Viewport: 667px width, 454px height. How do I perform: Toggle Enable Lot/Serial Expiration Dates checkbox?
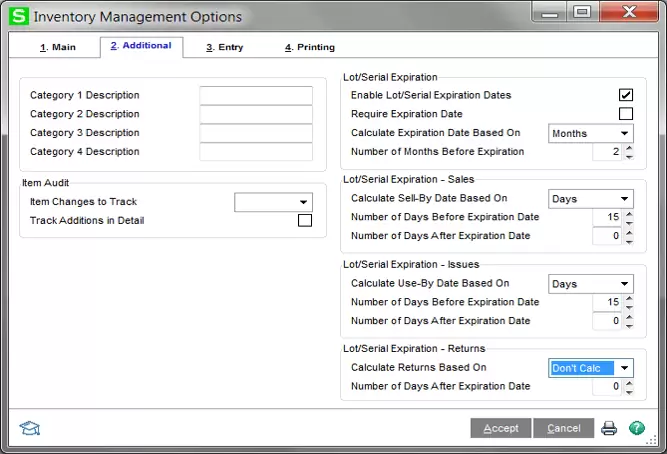(x=626, y=95)
